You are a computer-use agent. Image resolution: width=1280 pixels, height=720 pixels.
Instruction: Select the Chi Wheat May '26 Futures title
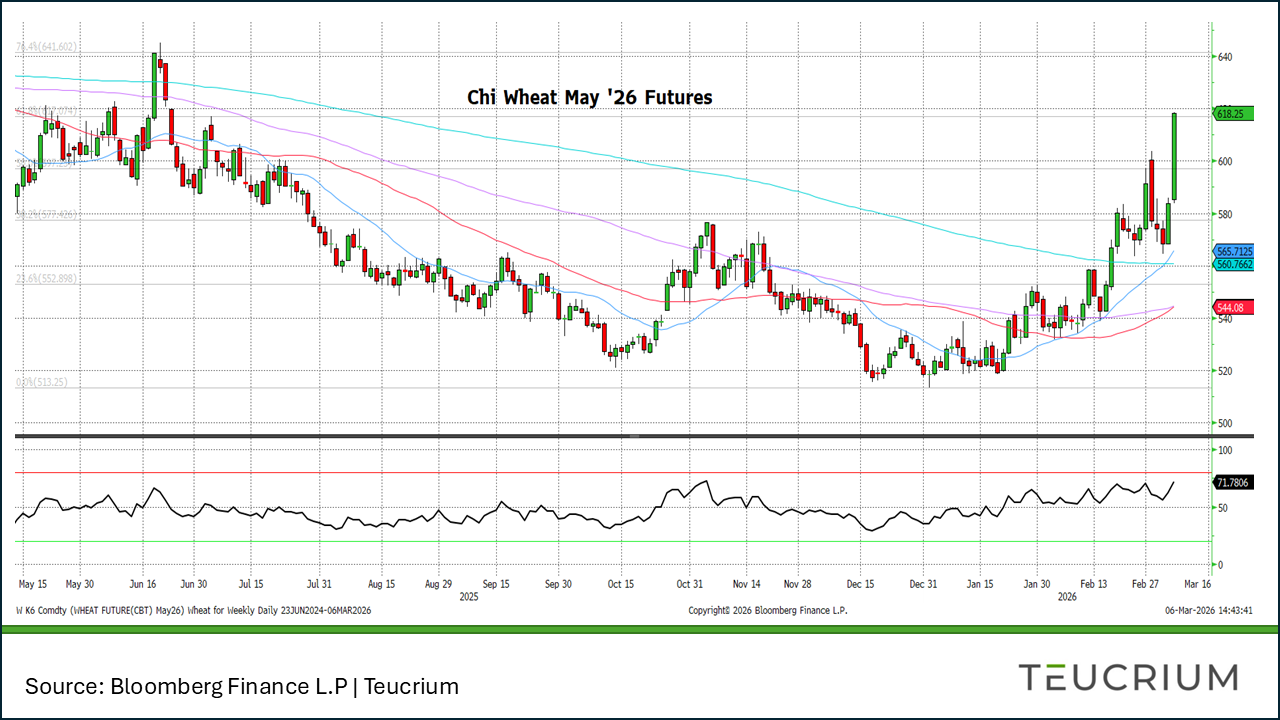tap(588, 97)
